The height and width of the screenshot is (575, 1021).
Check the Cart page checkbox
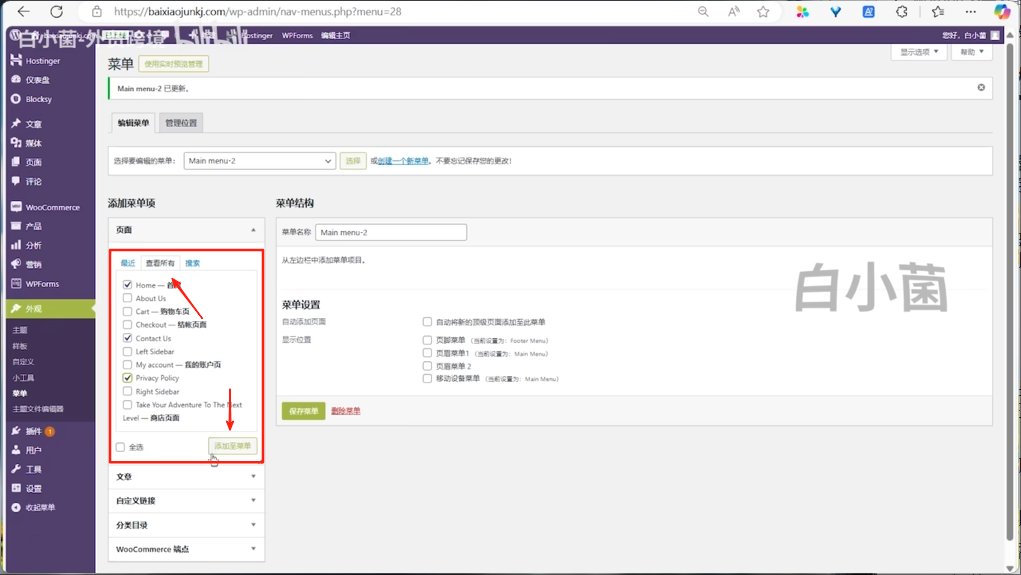coord(128,311)
